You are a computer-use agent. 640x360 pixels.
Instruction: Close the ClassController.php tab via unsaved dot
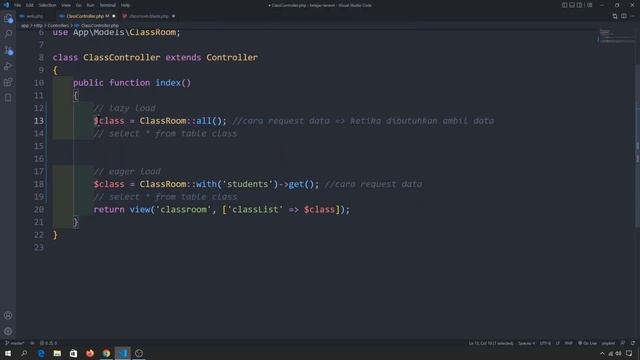[x=114, y=16]
